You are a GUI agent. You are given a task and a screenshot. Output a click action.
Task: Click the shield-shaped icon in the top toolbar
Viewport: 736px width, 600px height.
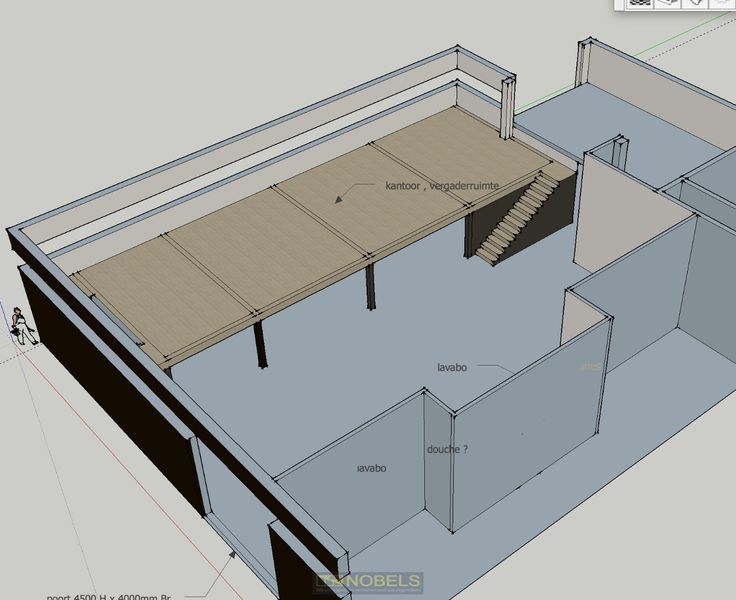(x=696, y=3)
